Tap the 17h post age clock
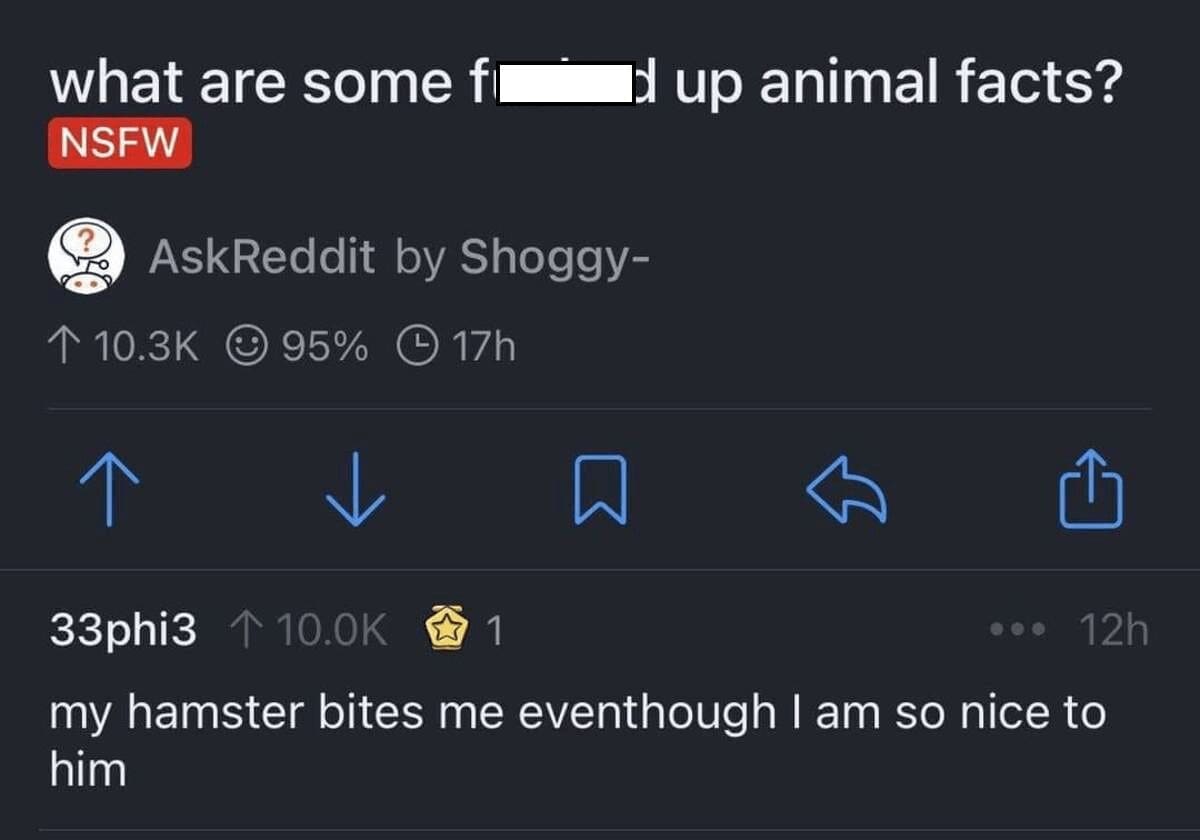This screenshot has height=840, width=1200. pyautogui.click(x=417, y=347)
